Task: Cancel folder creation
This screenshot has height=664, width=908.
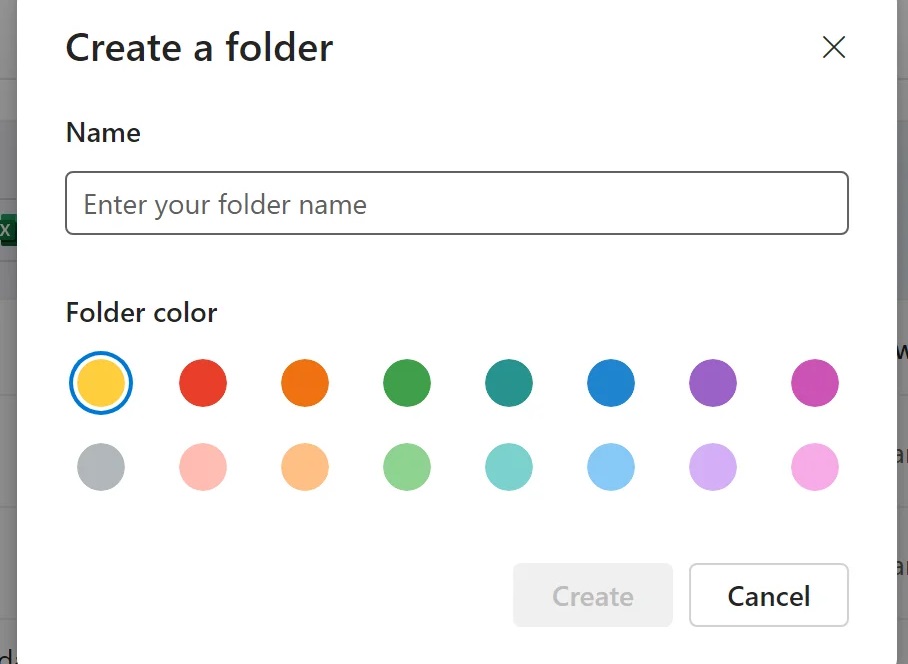Action: (x=769, y=596)
